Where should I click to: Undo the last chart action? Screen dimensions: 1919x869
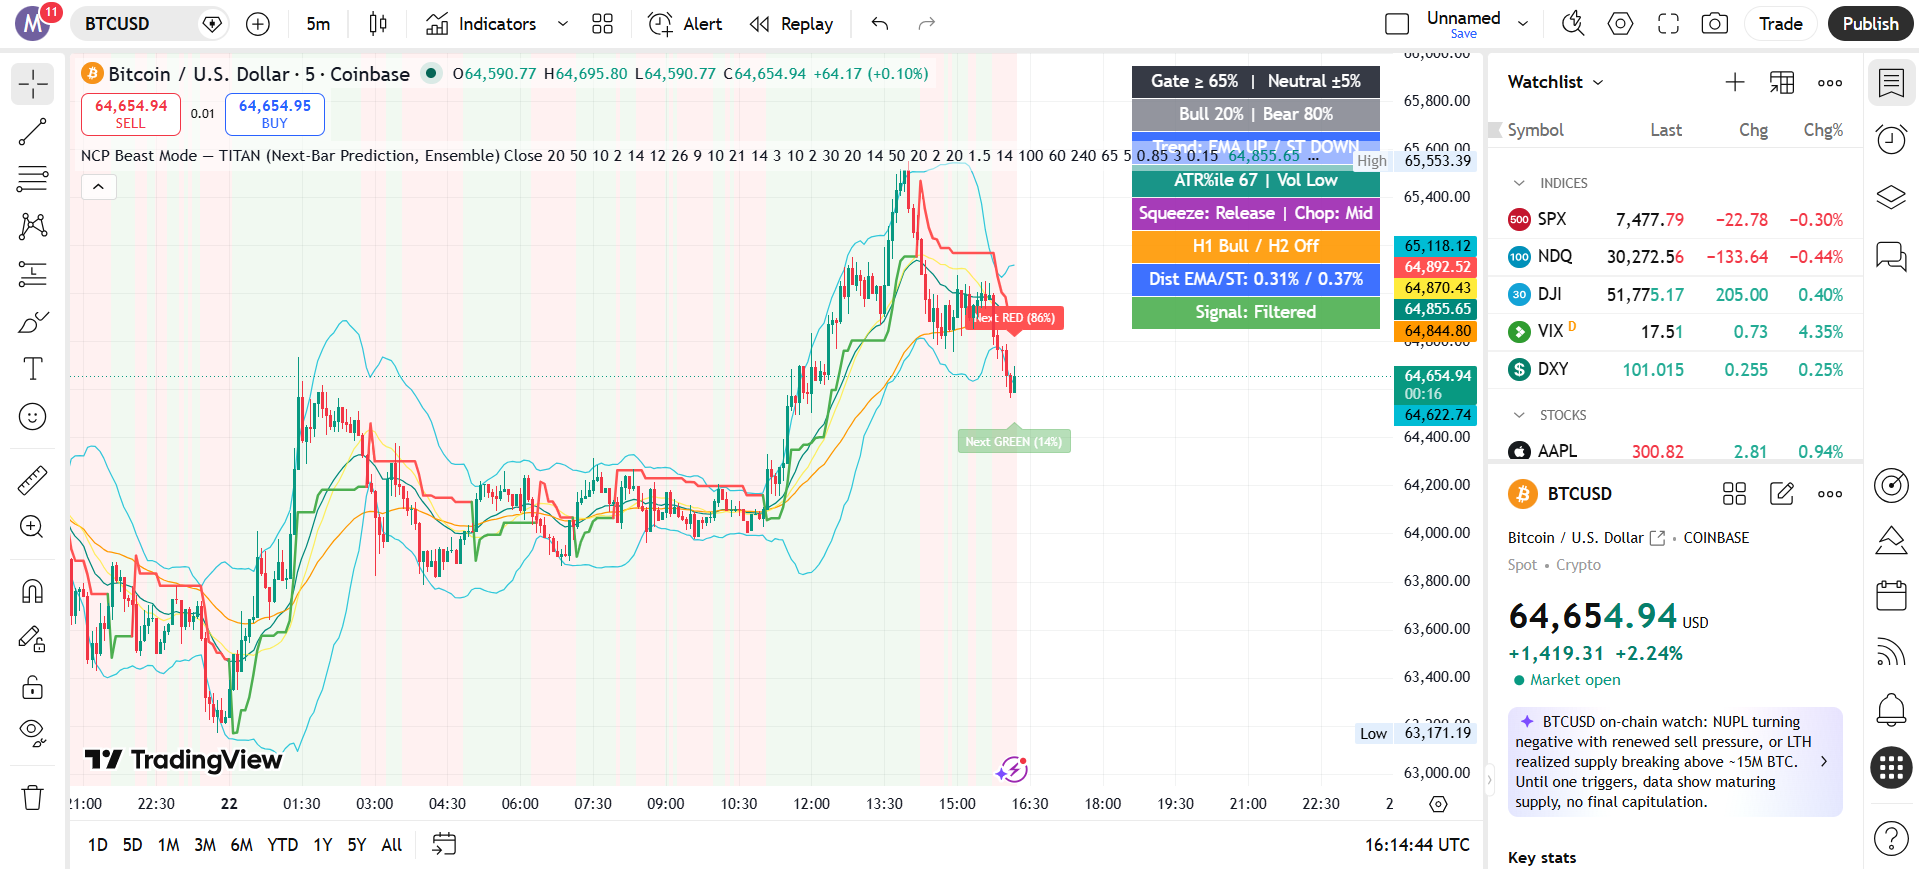point(880,24)
